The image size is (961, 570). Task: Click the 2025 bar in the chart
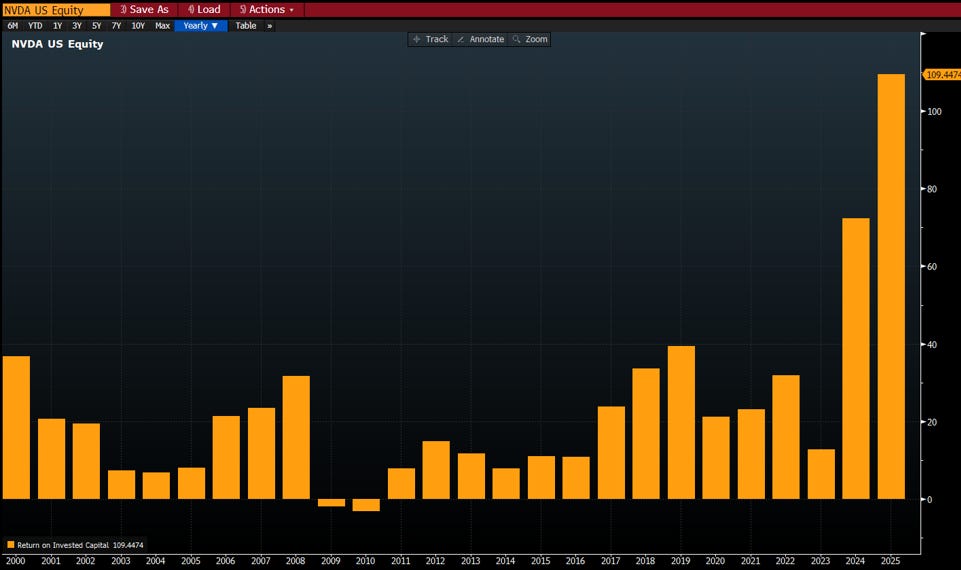pos(891,286)
